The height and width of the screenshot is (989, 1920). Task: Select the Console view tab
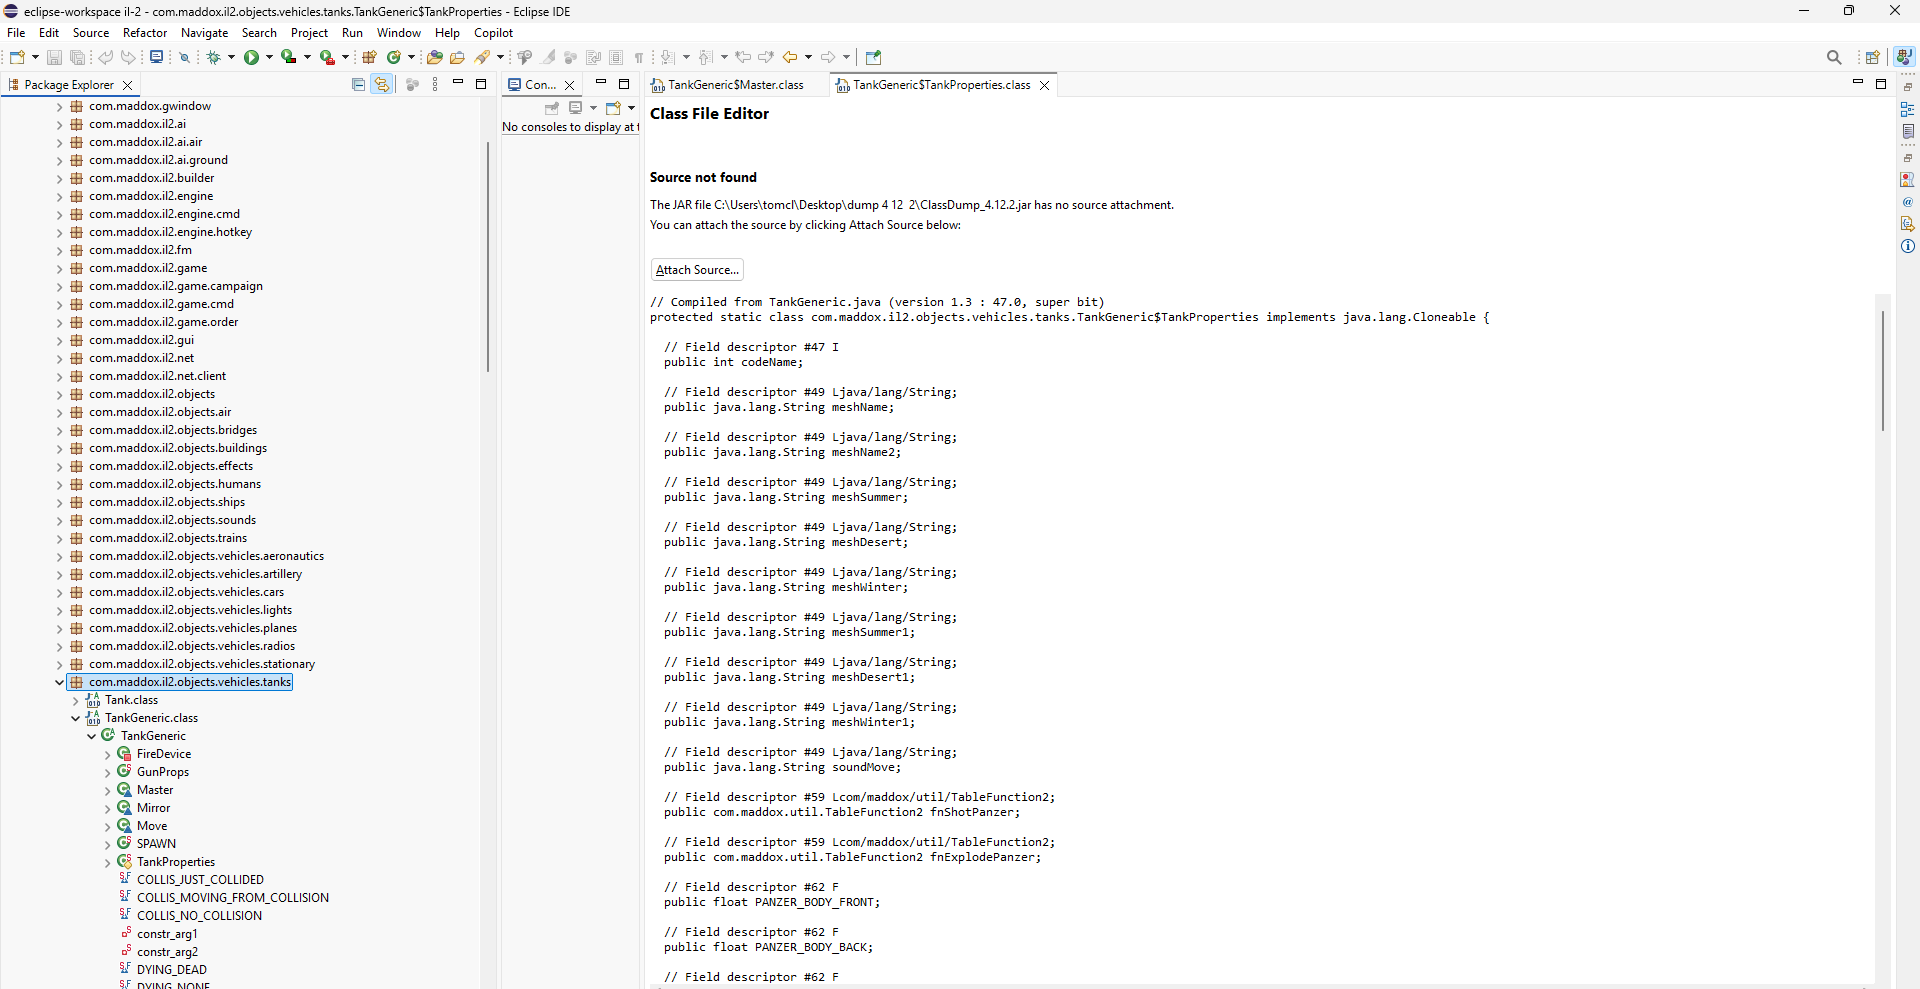click(x=540, y=85)
